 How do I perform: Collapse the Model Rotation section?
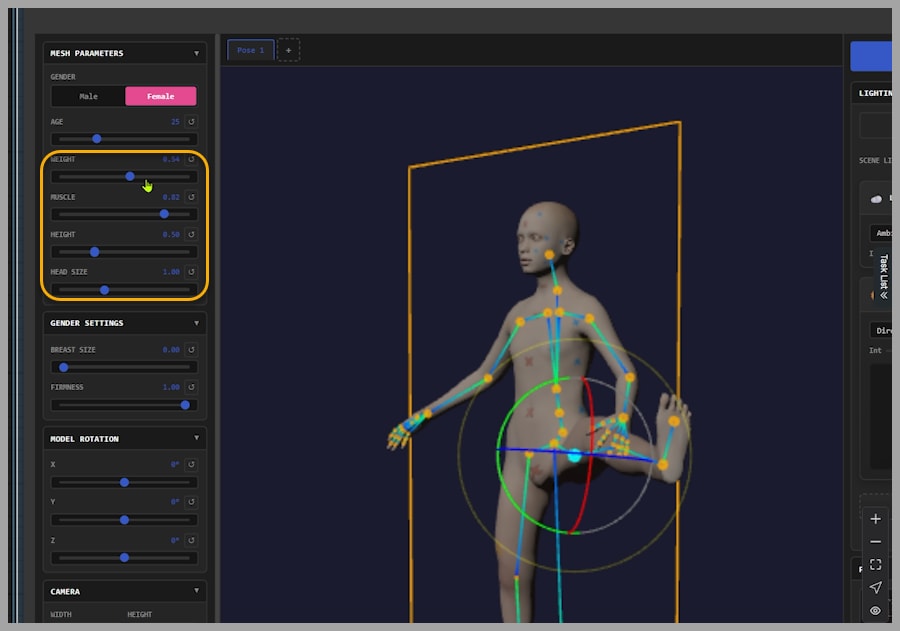196,438
